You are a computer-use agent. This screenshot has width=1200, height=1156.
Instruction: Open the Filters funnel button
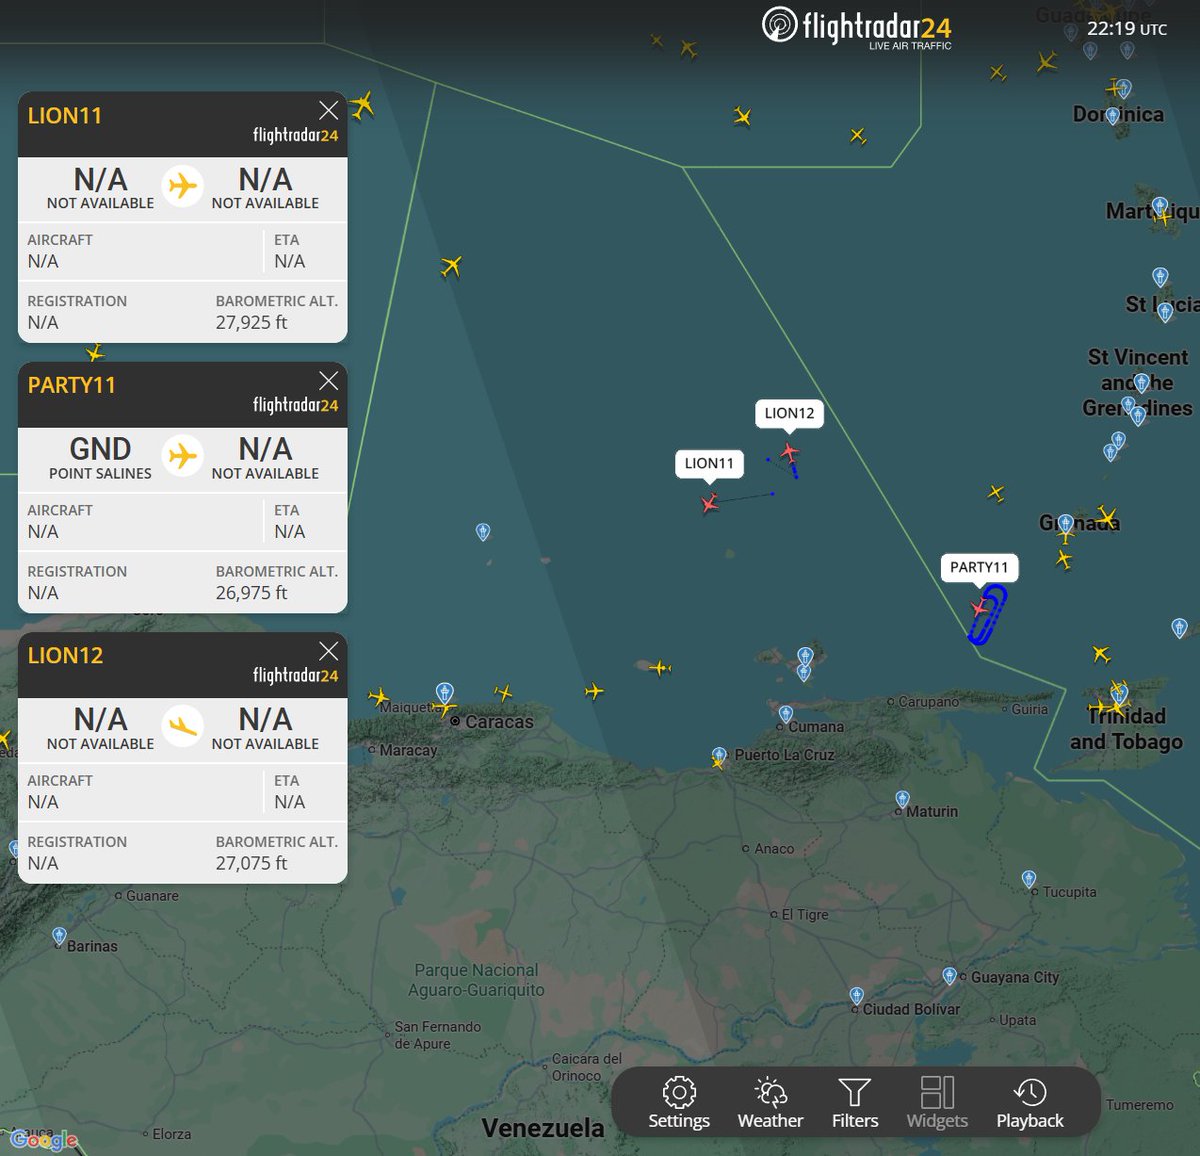[x=855, y=1103]
